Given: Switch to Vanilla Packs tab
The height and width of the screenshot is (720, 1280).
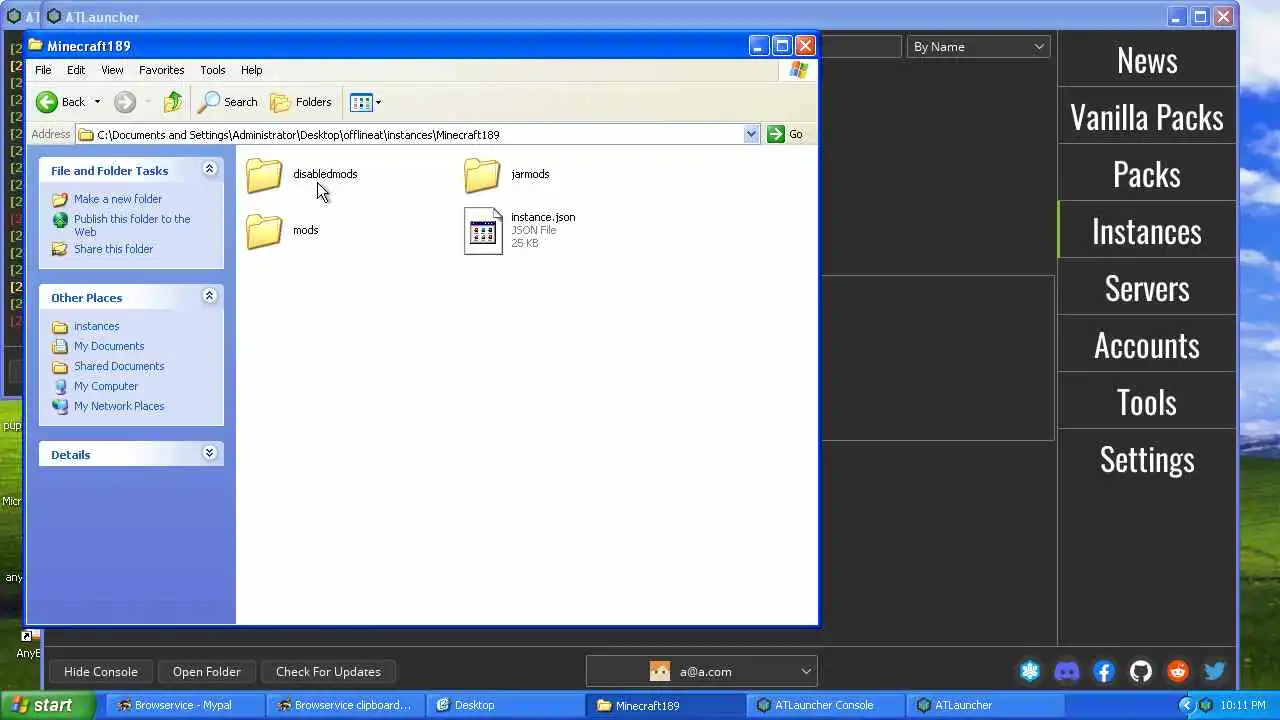Looking at the screenshot, I should pos(1147,117).
